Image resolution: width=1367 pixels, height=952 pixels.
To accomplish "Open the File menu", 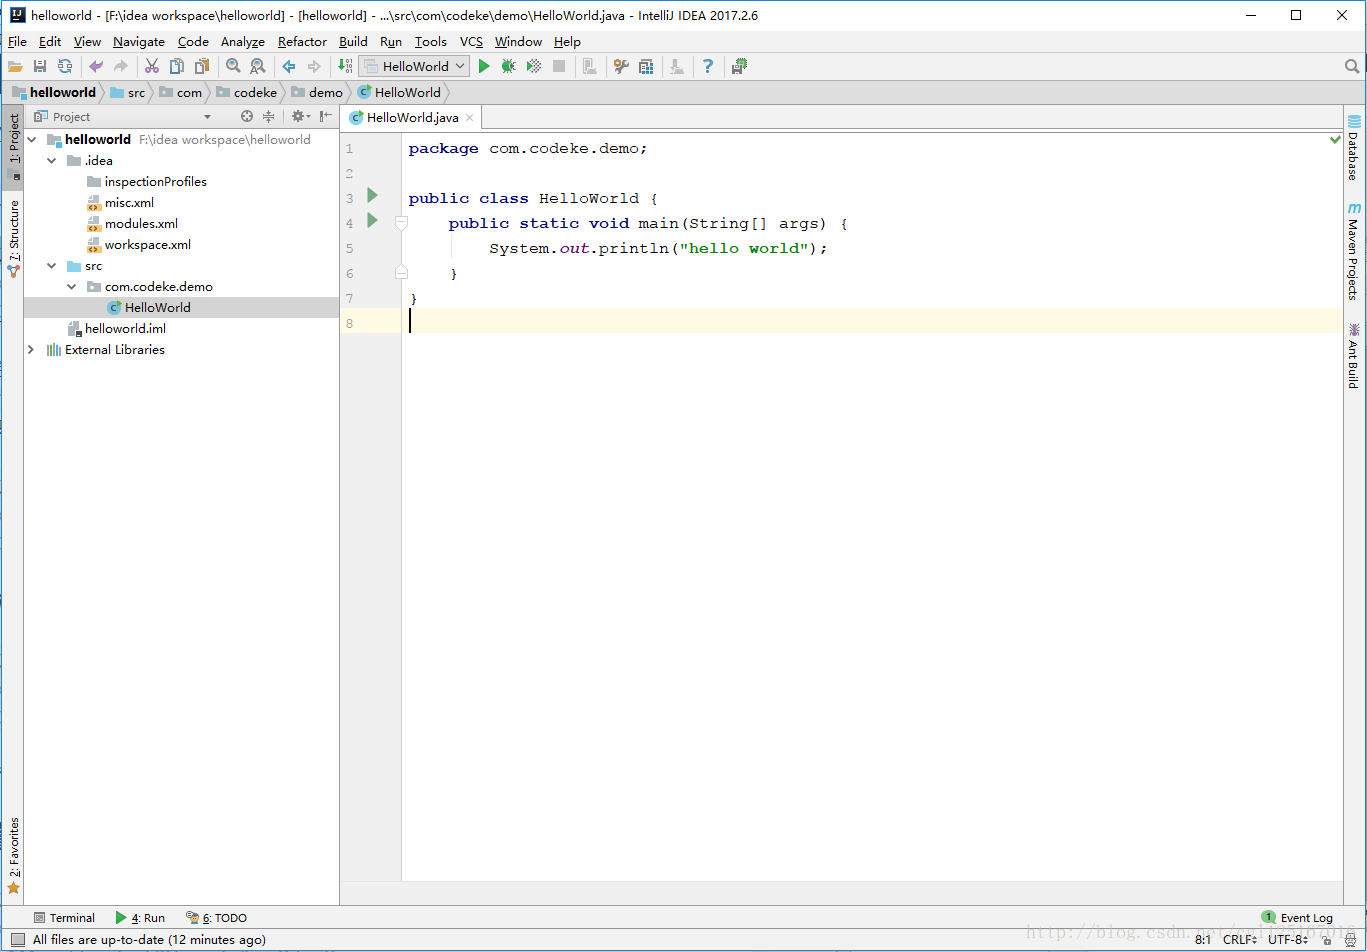I will [x=17, y=41].
